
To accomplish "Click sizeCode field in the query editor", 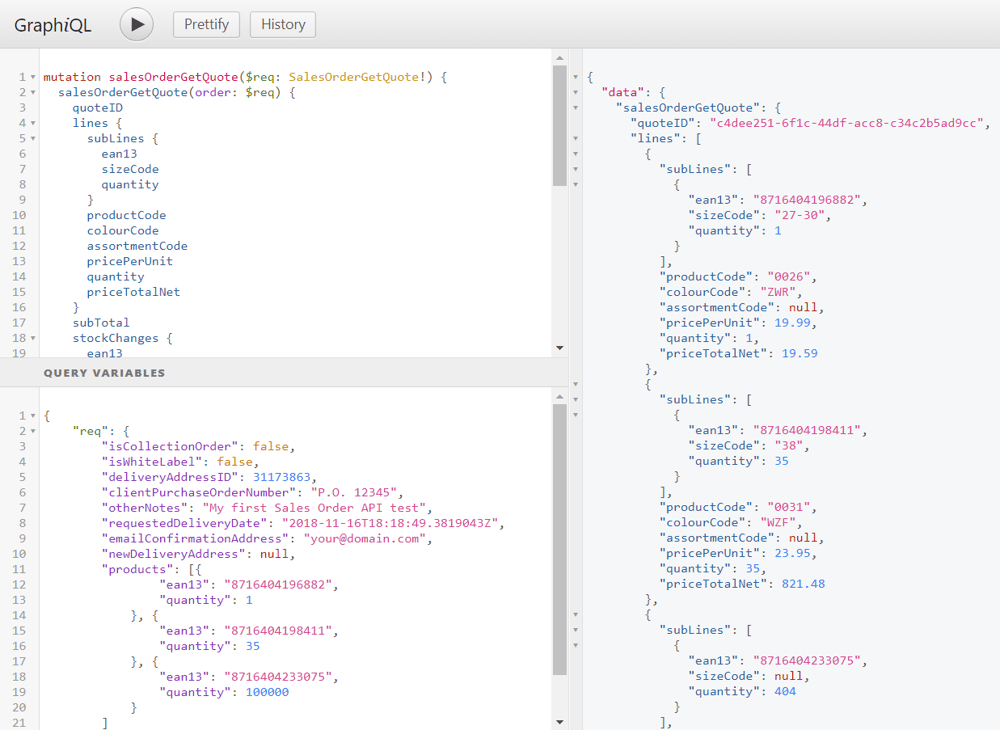I will [130, 169].
